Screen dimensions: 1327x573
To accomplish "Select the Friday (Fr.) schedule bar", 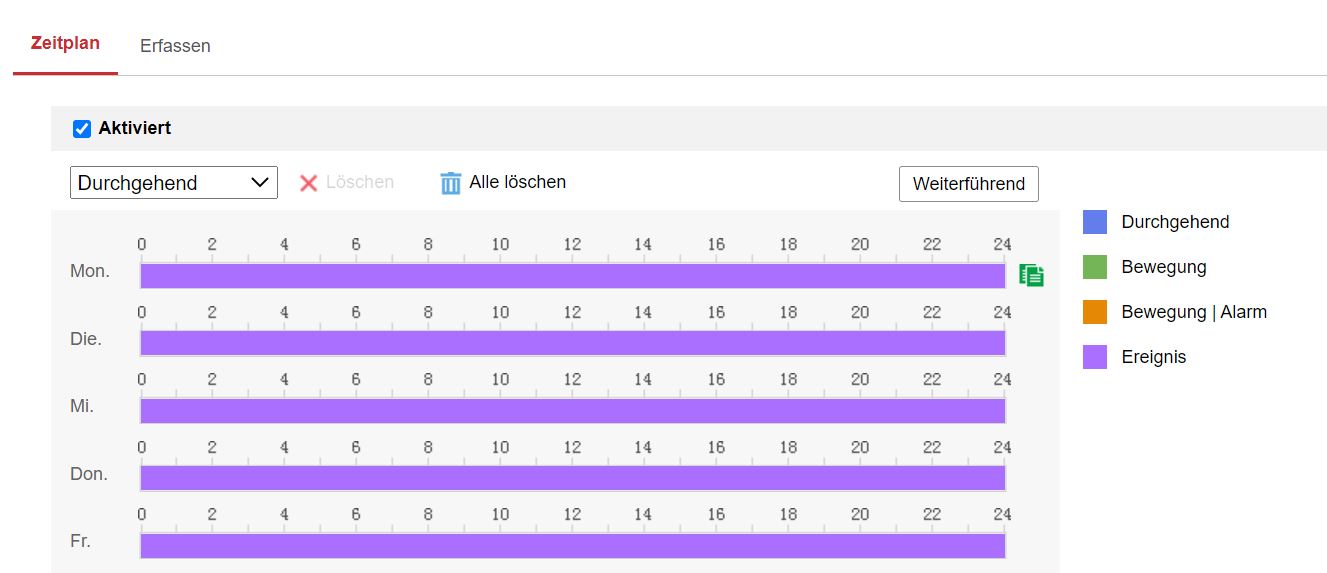I will pos(572,546).
